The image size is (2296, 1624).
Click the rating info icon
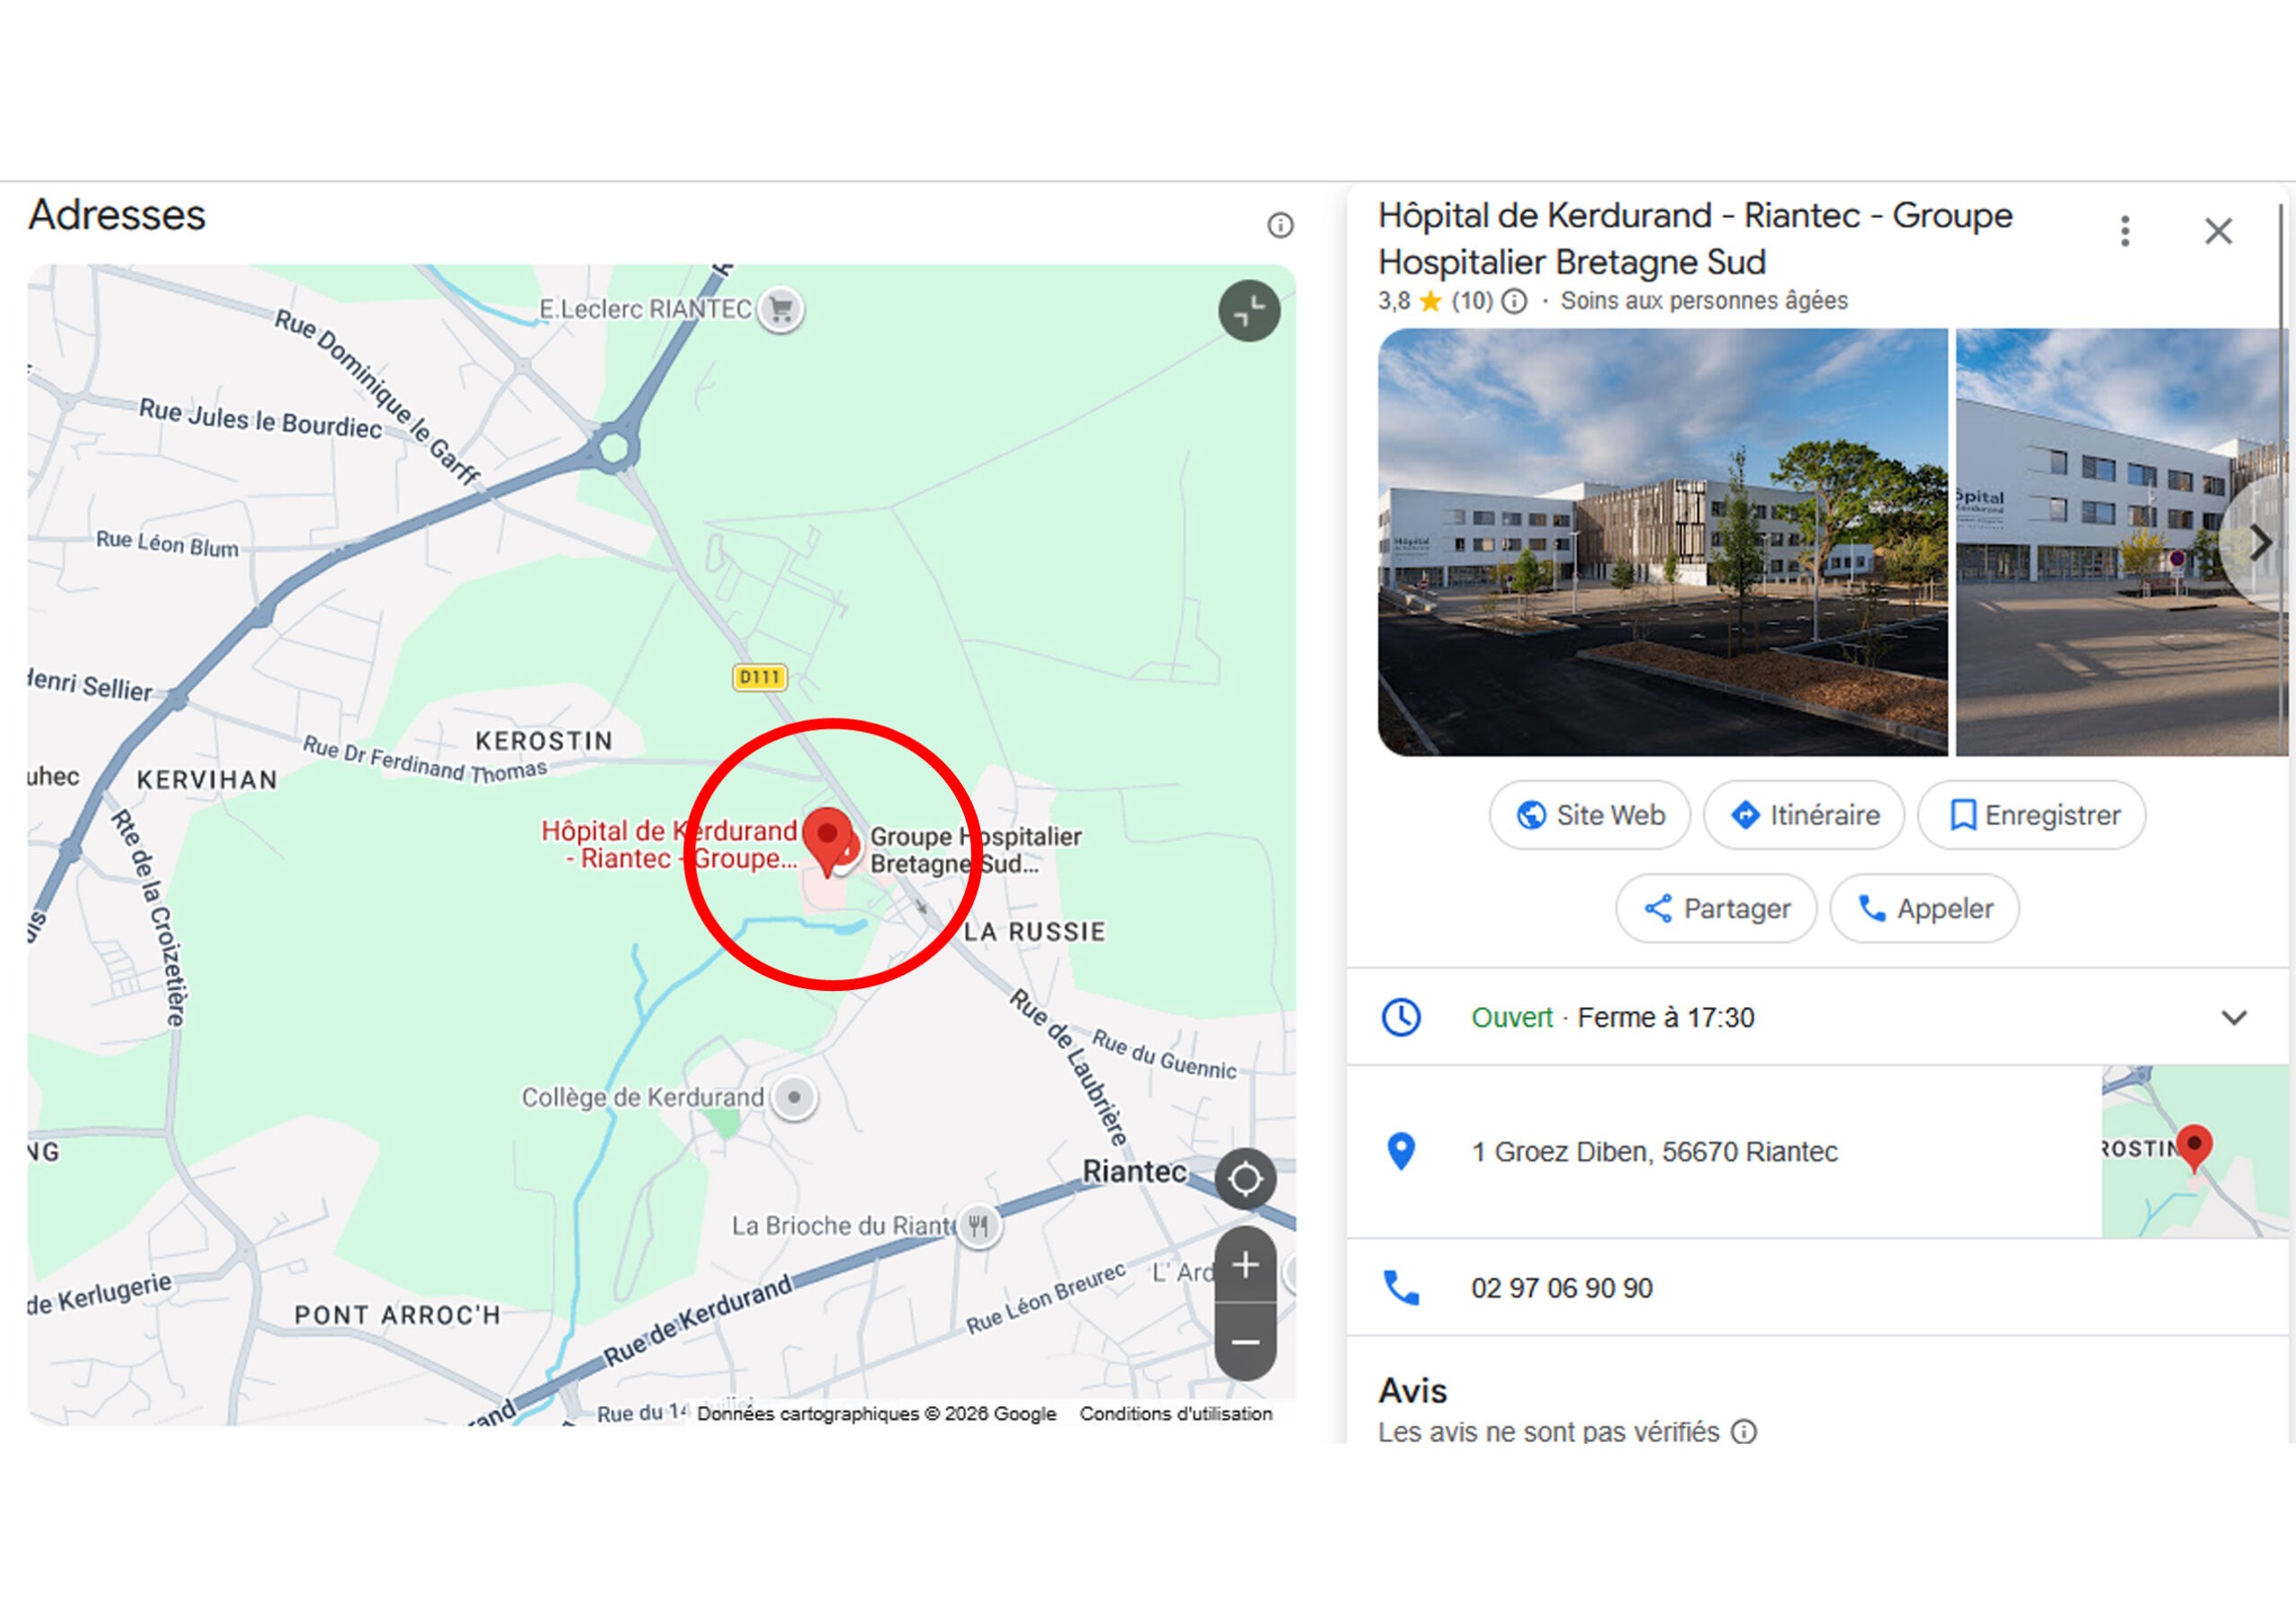(1515, 301)
